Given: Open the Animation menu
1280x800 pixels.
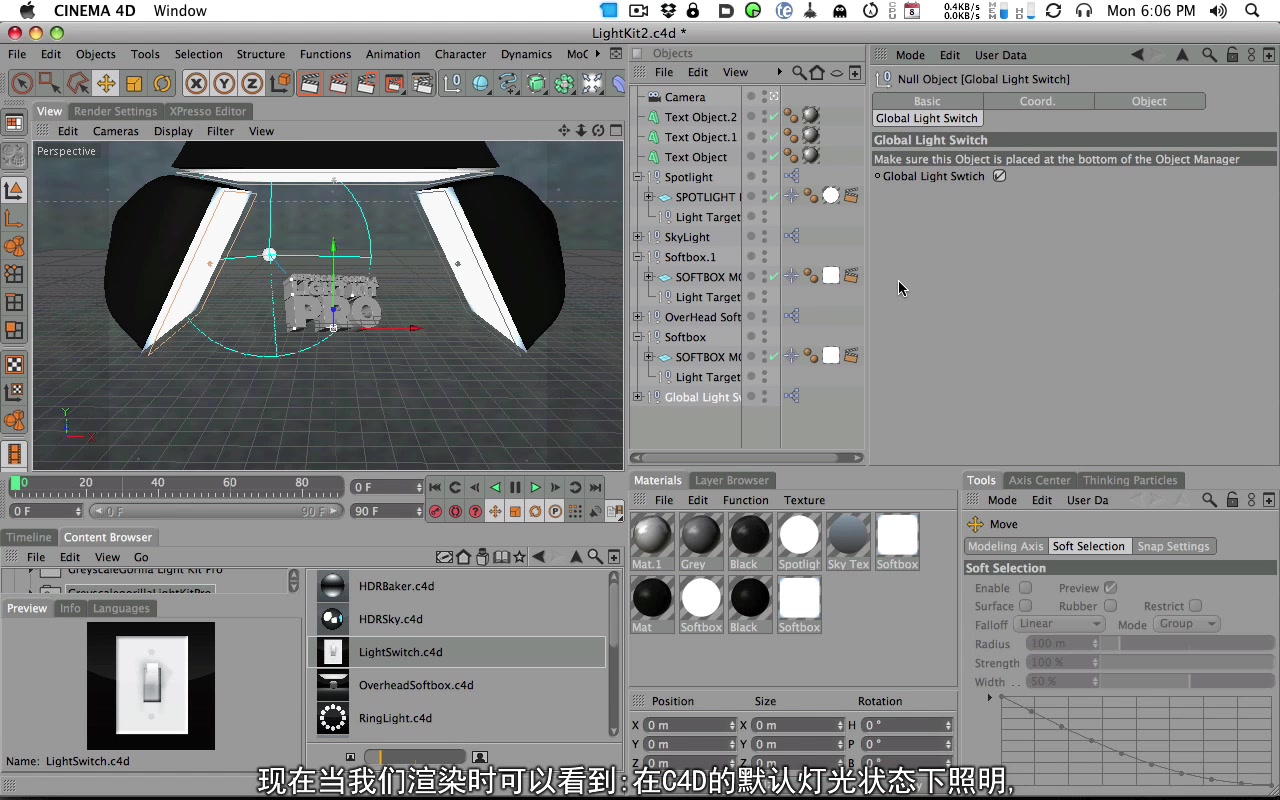Looking at the screenshot, I should 393,54.
